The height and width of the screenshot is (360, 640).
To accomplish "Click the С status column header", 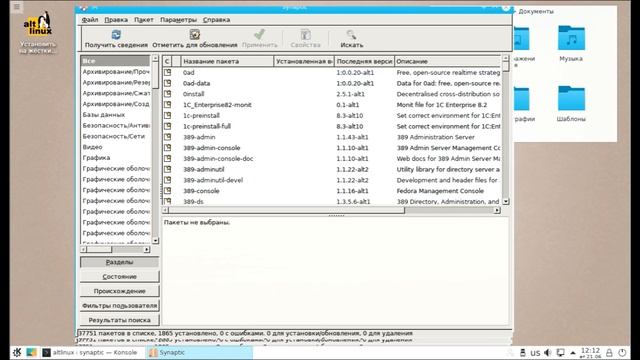I will tap(167, 61).
